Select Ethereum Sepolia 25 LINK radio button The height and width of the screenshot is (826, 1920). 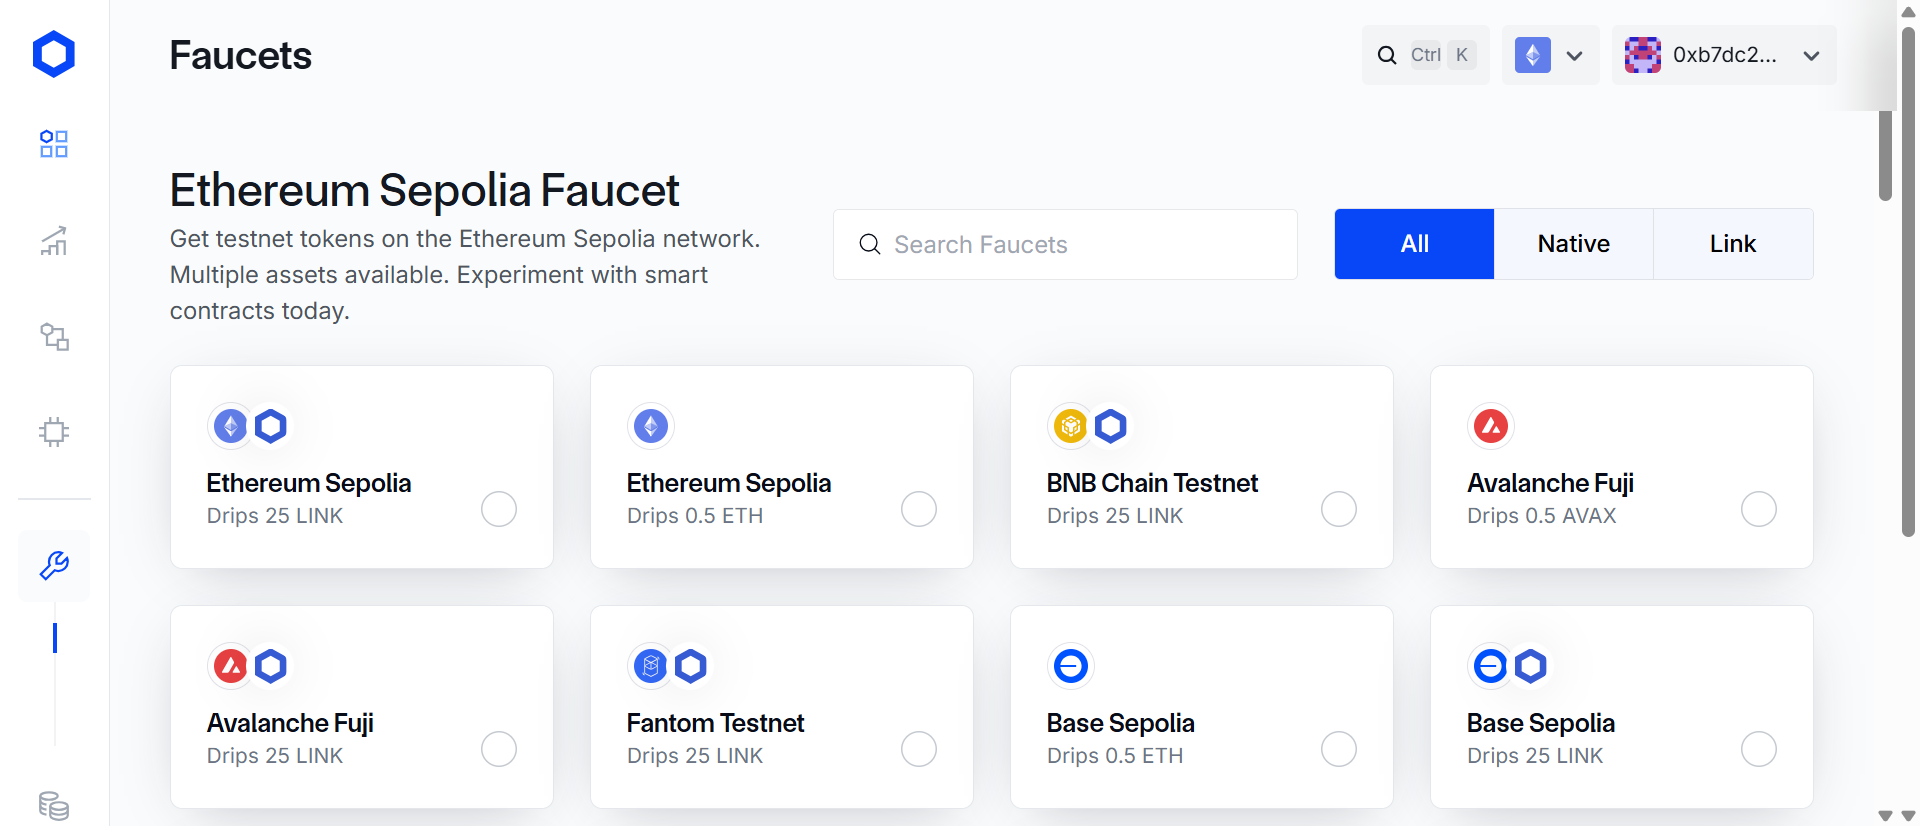point(499,509)
